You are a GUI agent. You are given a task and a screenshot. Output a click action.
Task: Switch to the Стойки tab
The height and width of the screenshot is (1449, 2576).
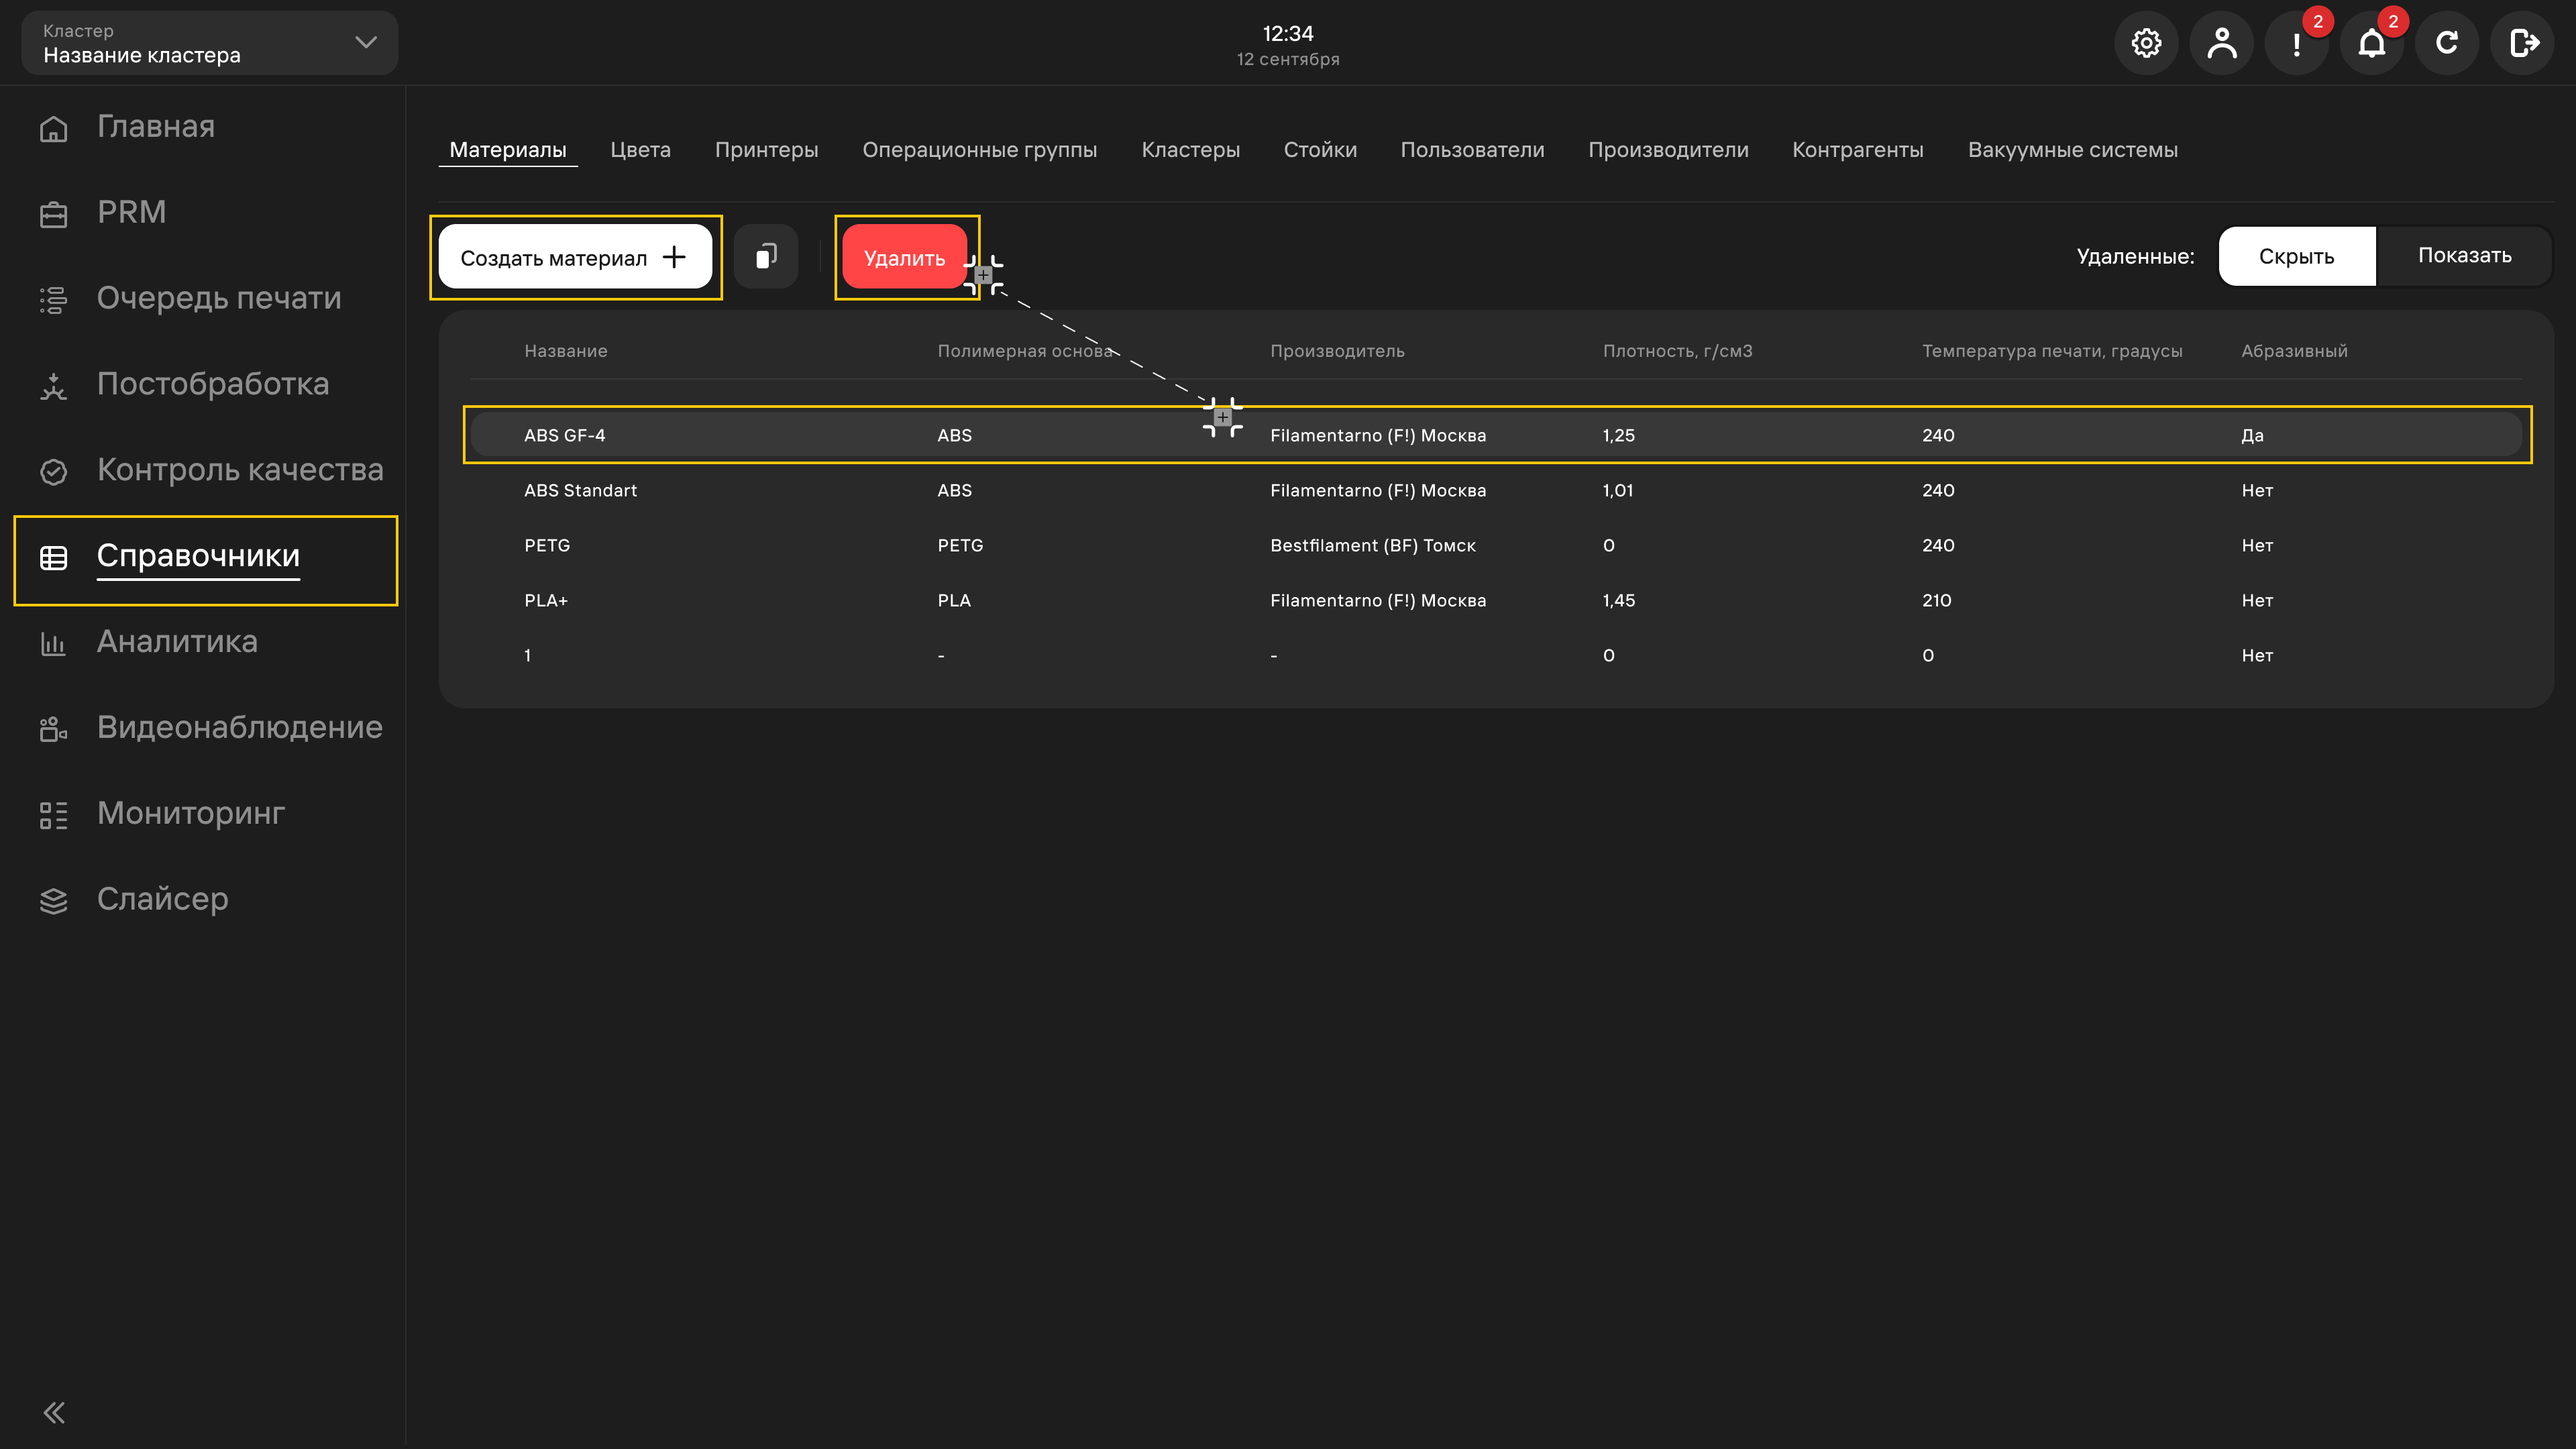pyautogui.click(x=1320, y=150)
